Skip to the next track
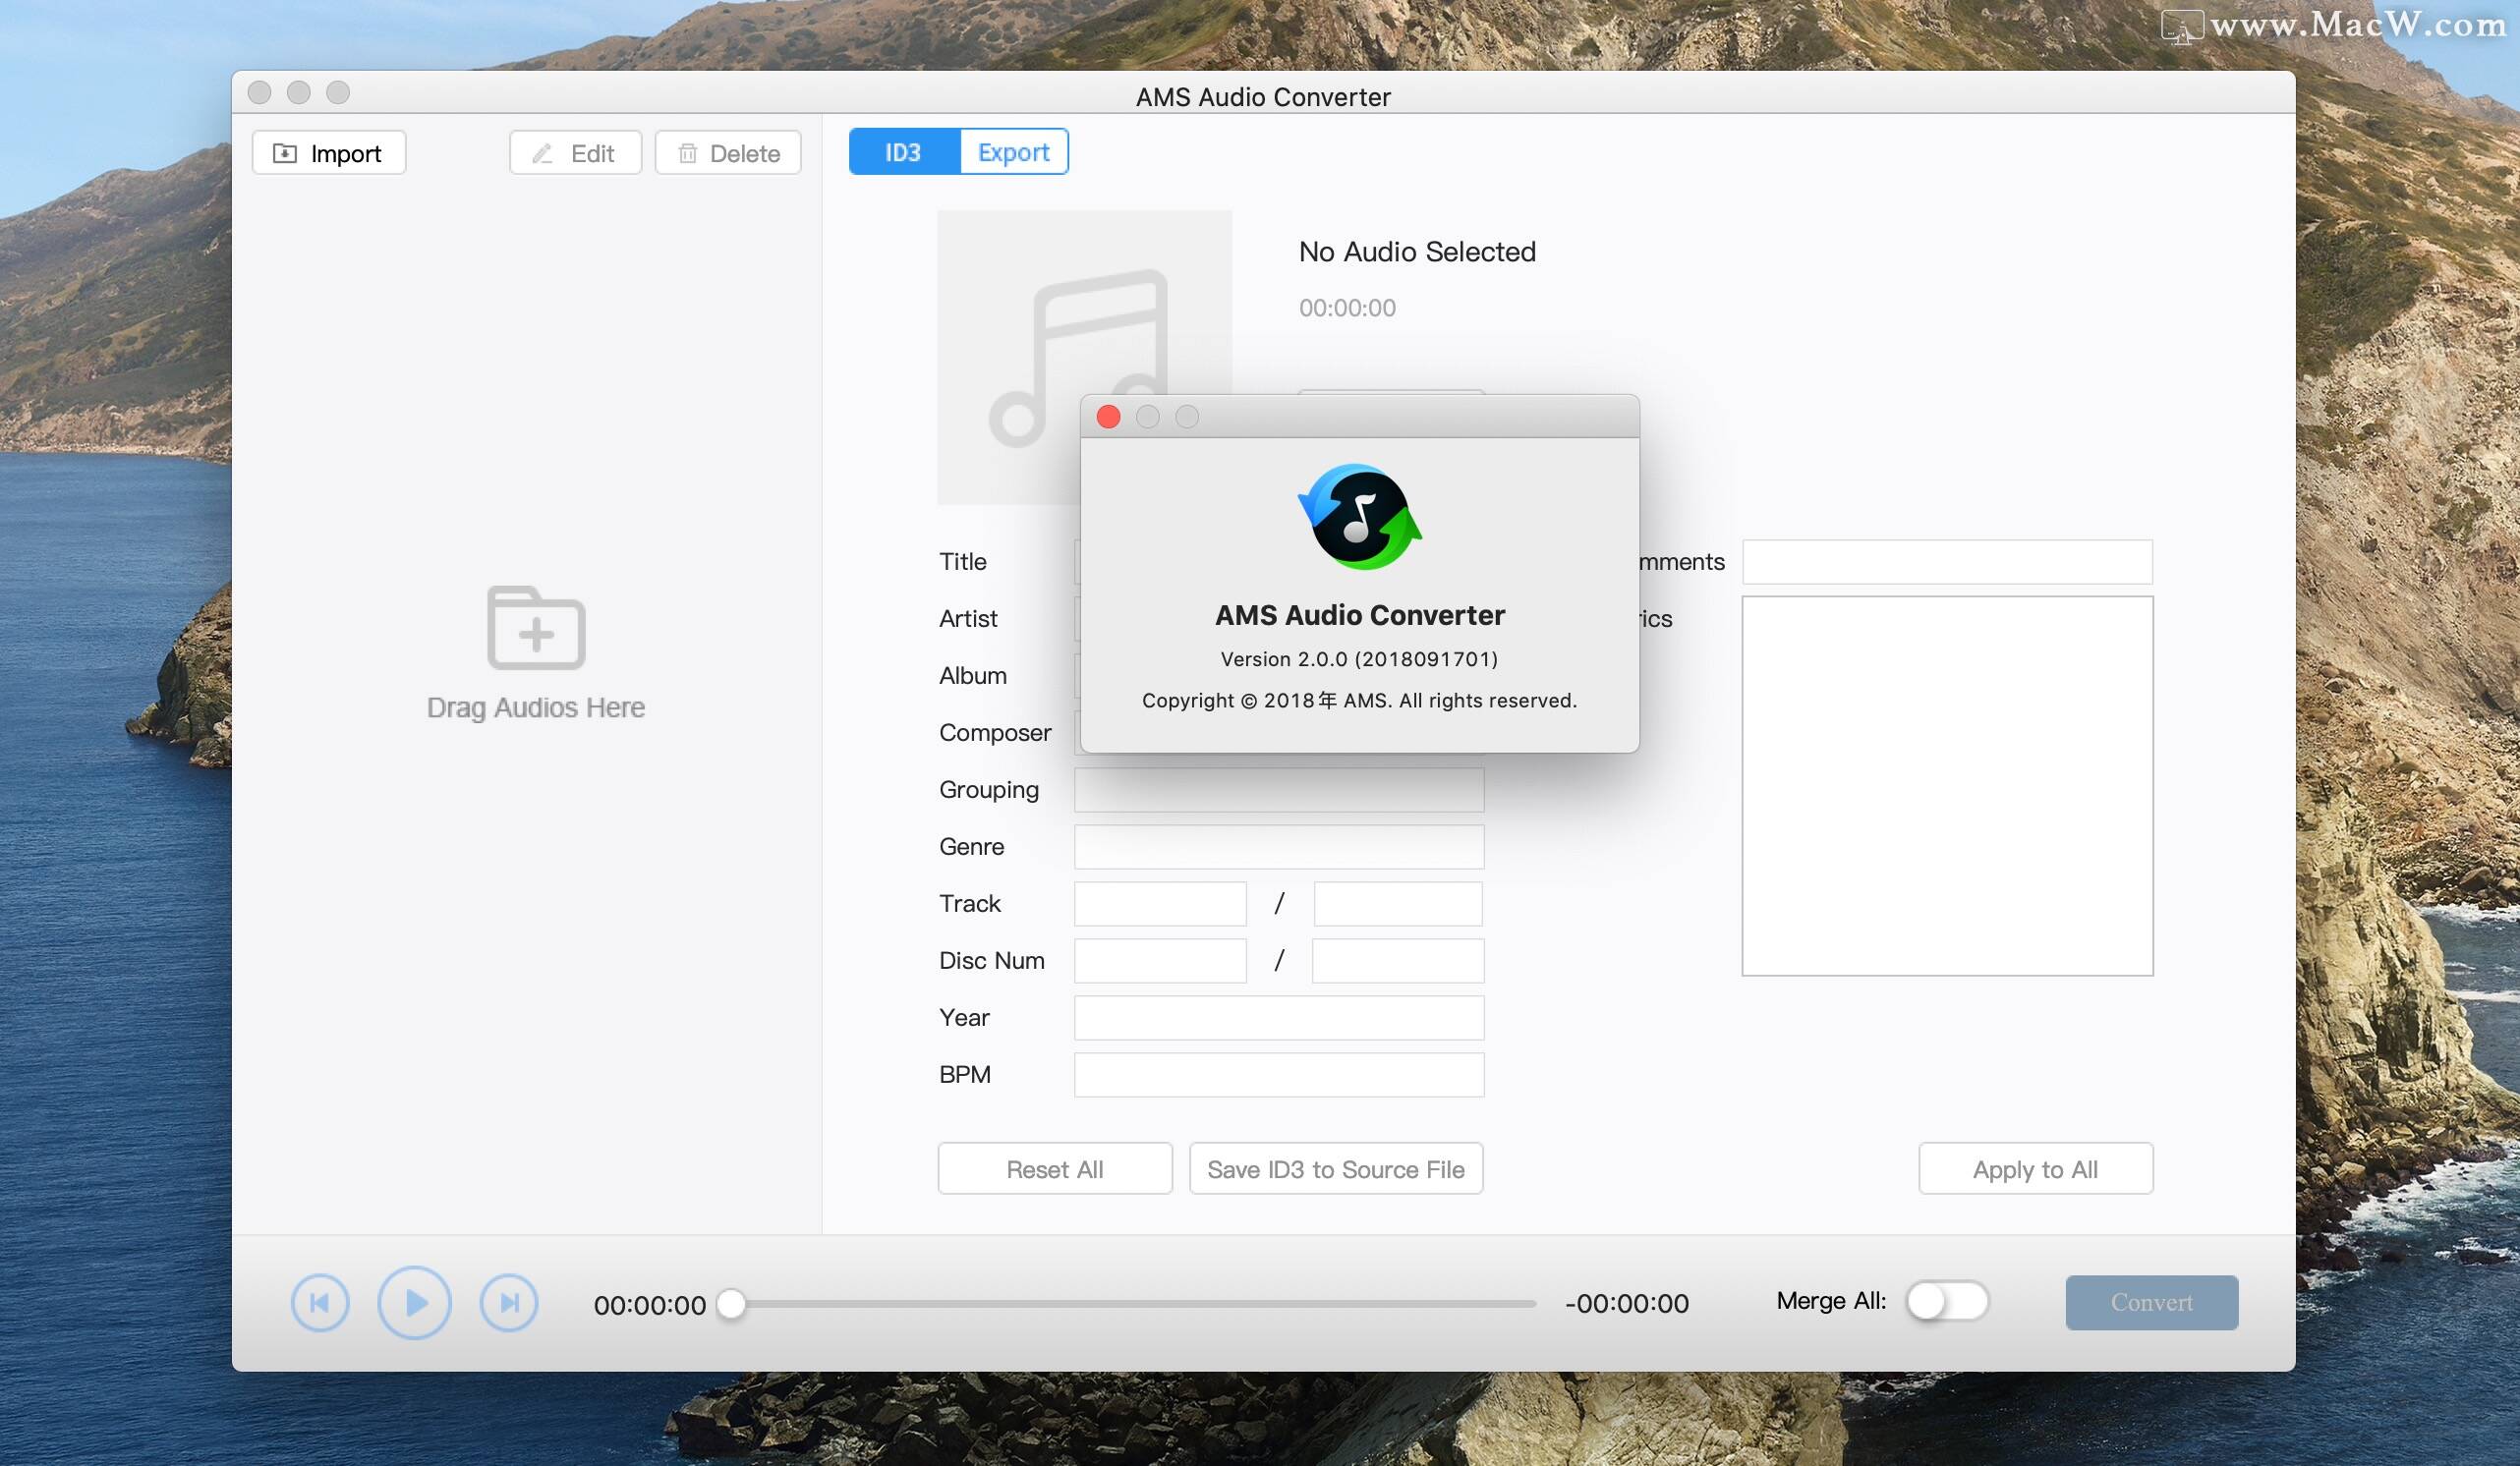Viewport: 2520px width, 1466px height. coord(509,1302)
